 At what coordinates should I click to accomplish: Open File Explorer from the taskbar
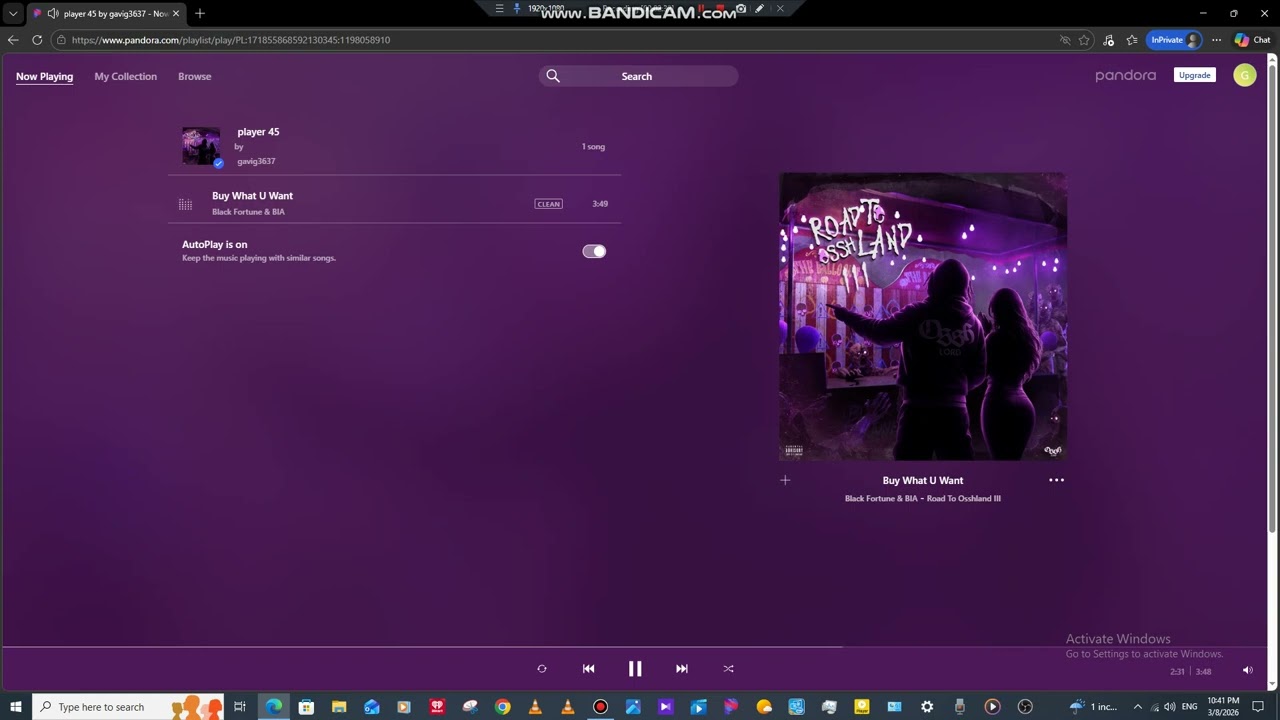click(339, 707)
